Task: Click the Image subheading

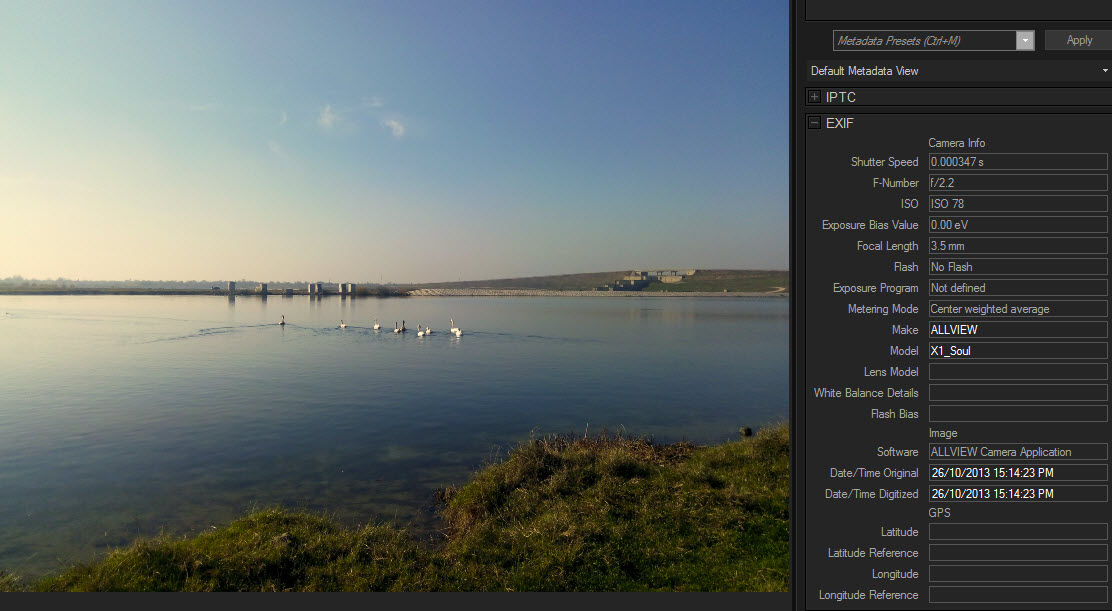Action: [943, 433]
